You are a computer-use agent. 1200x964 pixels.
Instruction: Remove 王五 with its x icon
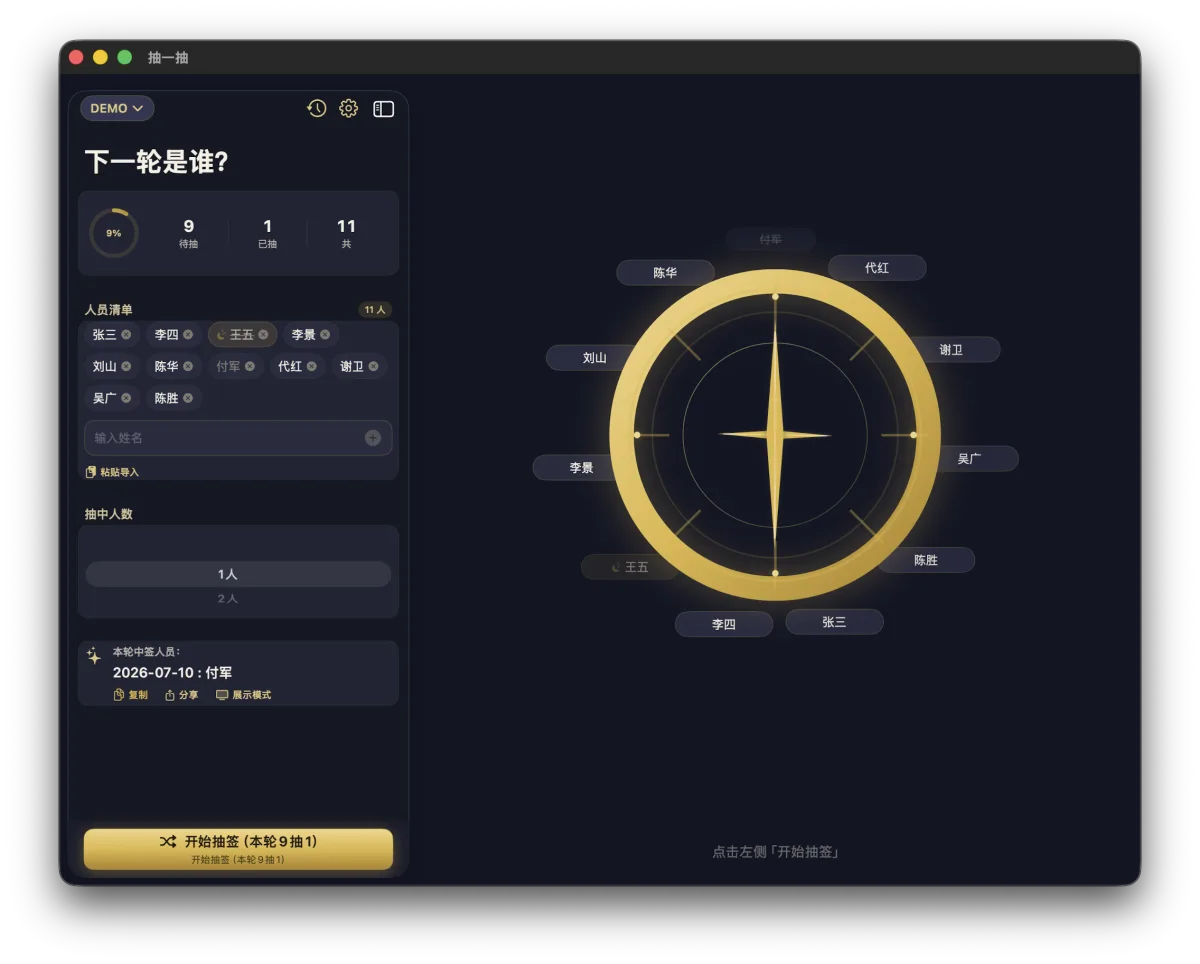coord(263,334)
